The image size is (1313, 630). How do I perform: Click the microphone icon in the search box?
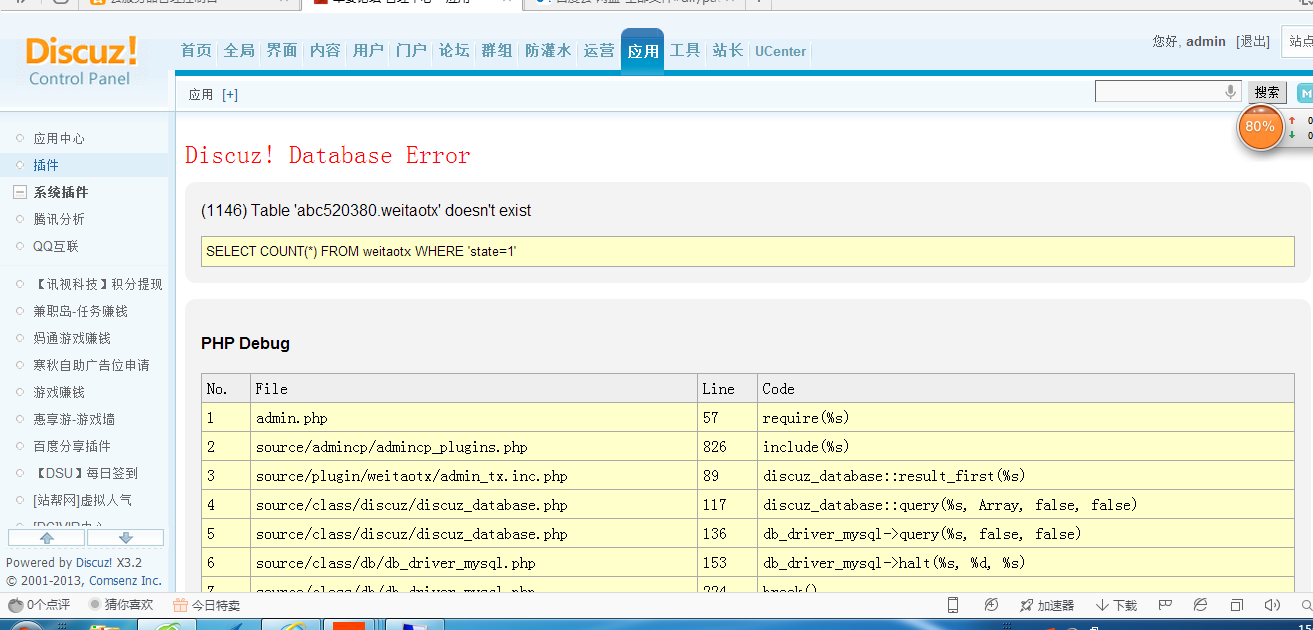click(x=1230, y=91)
